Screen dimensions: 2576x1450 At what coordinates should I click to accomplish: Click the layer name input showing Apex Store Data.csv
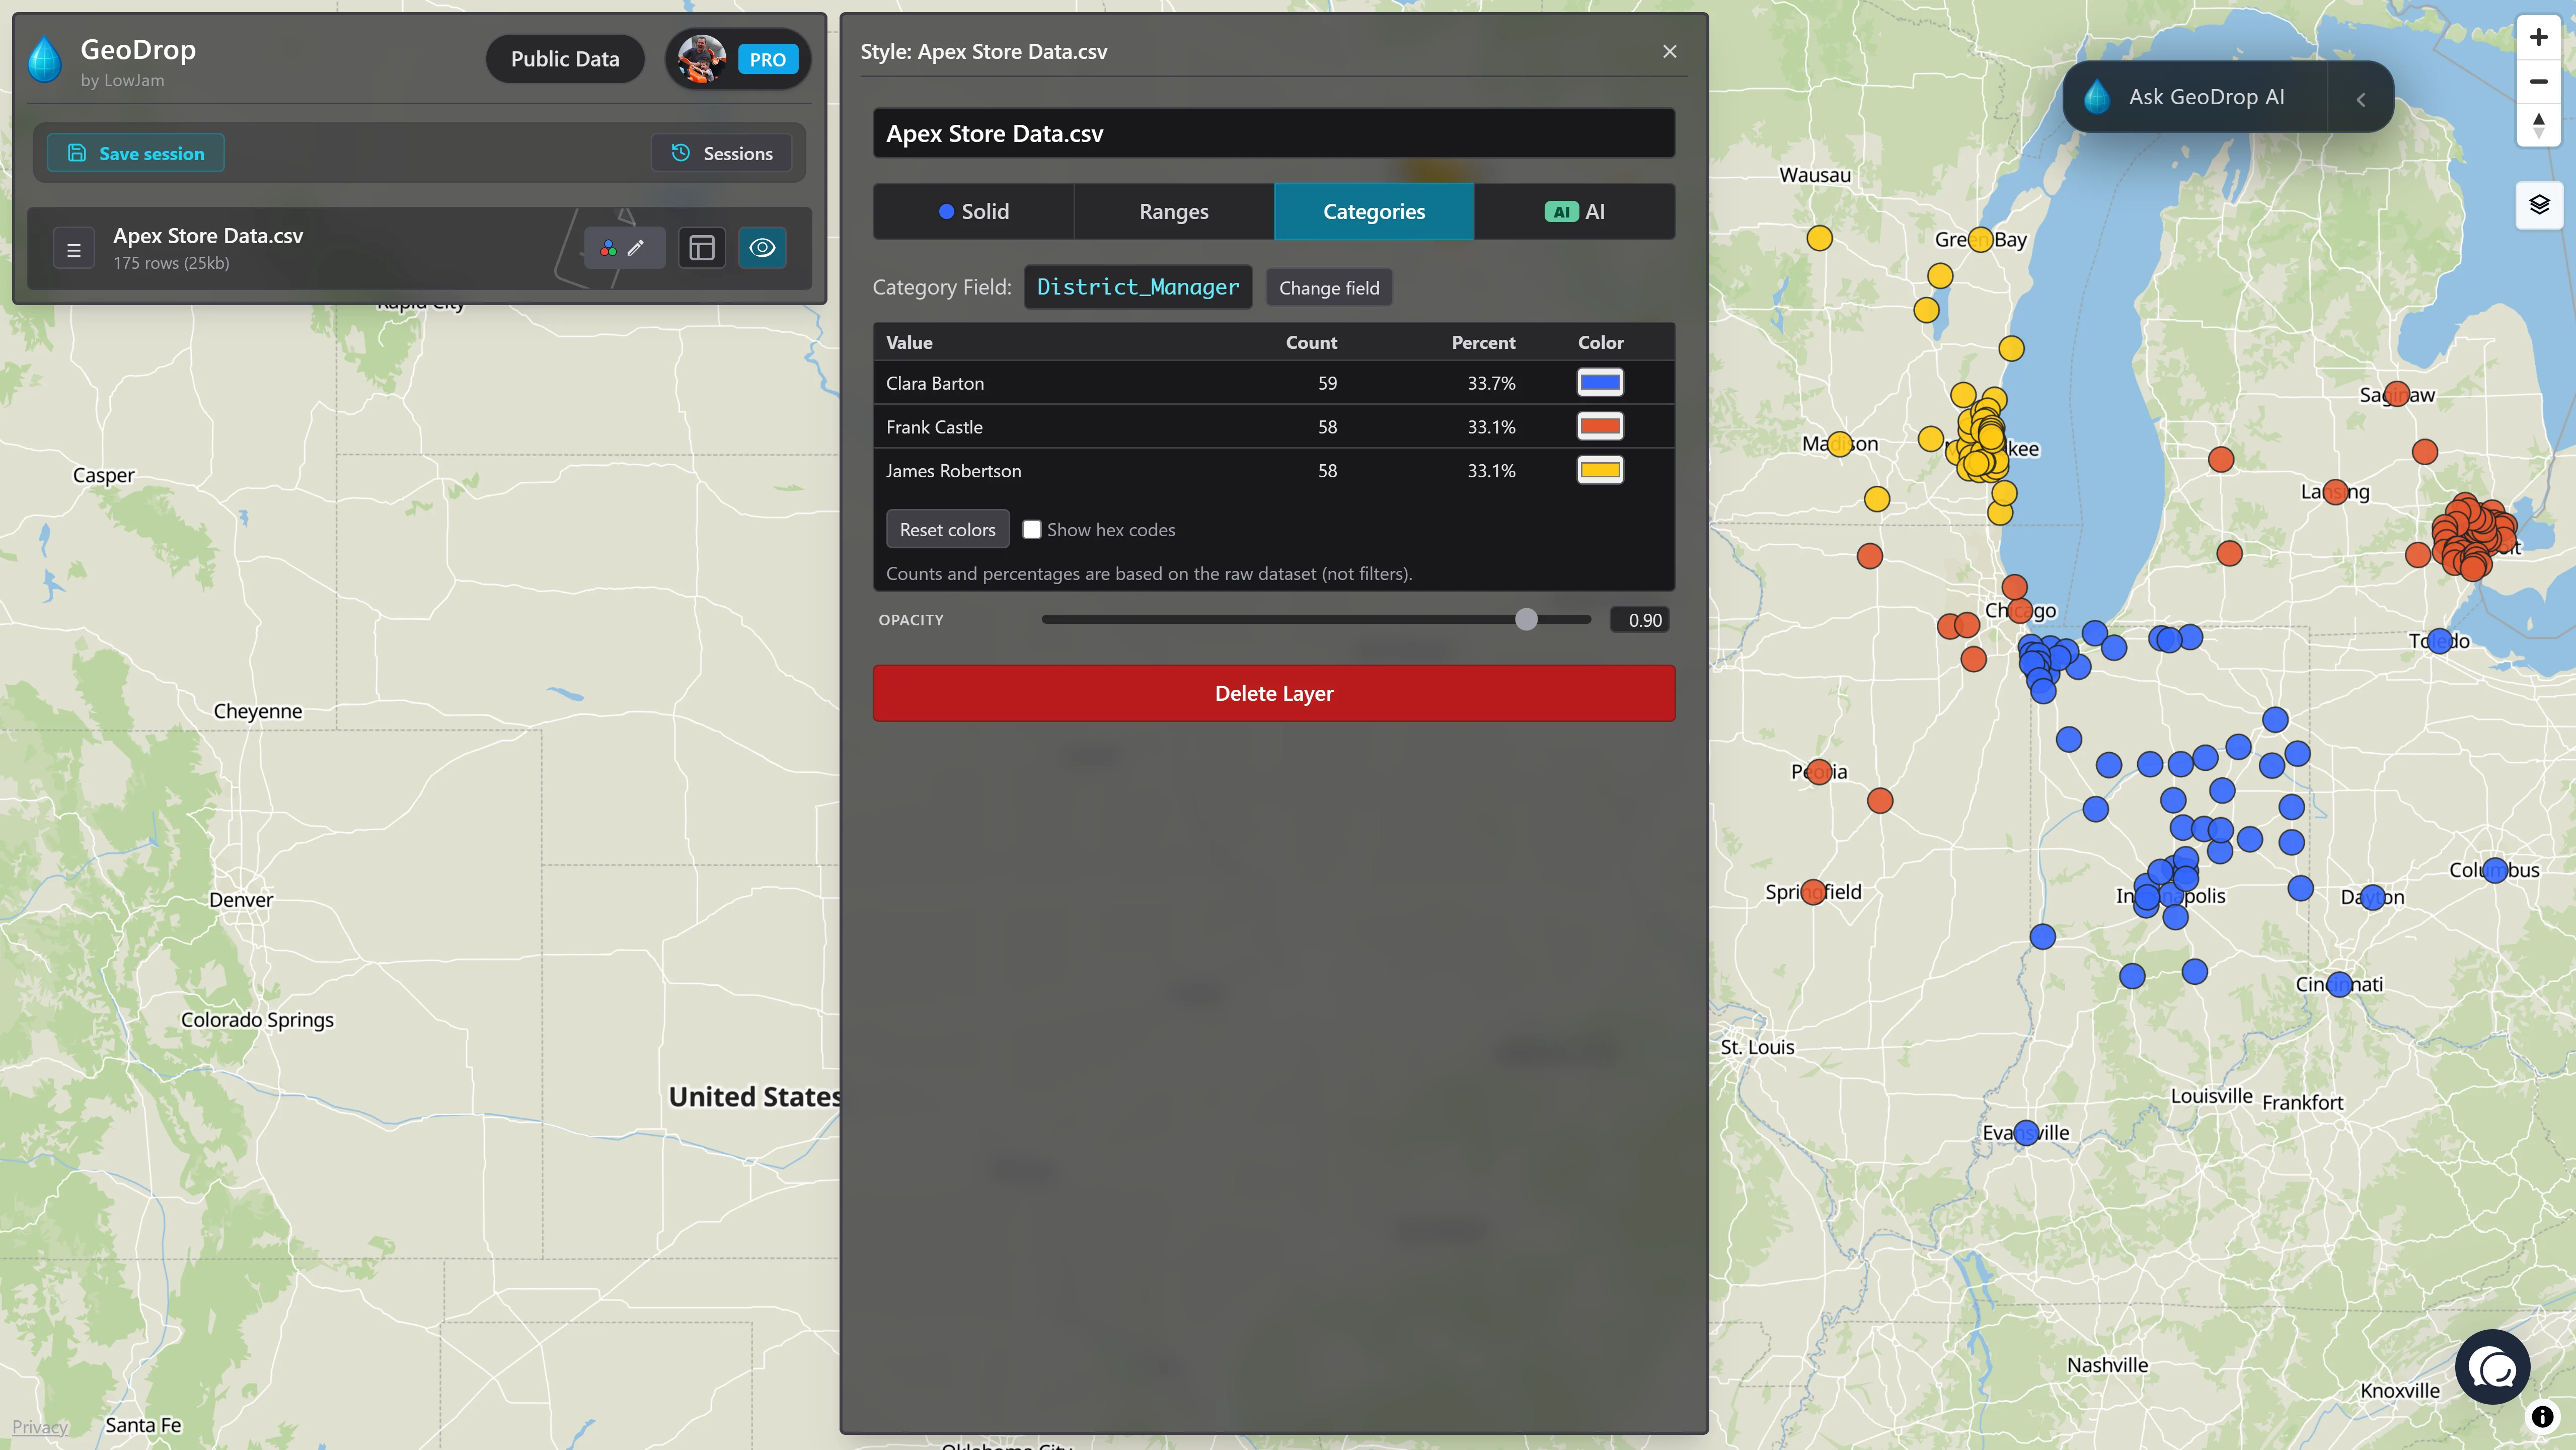click(1273, 133)
